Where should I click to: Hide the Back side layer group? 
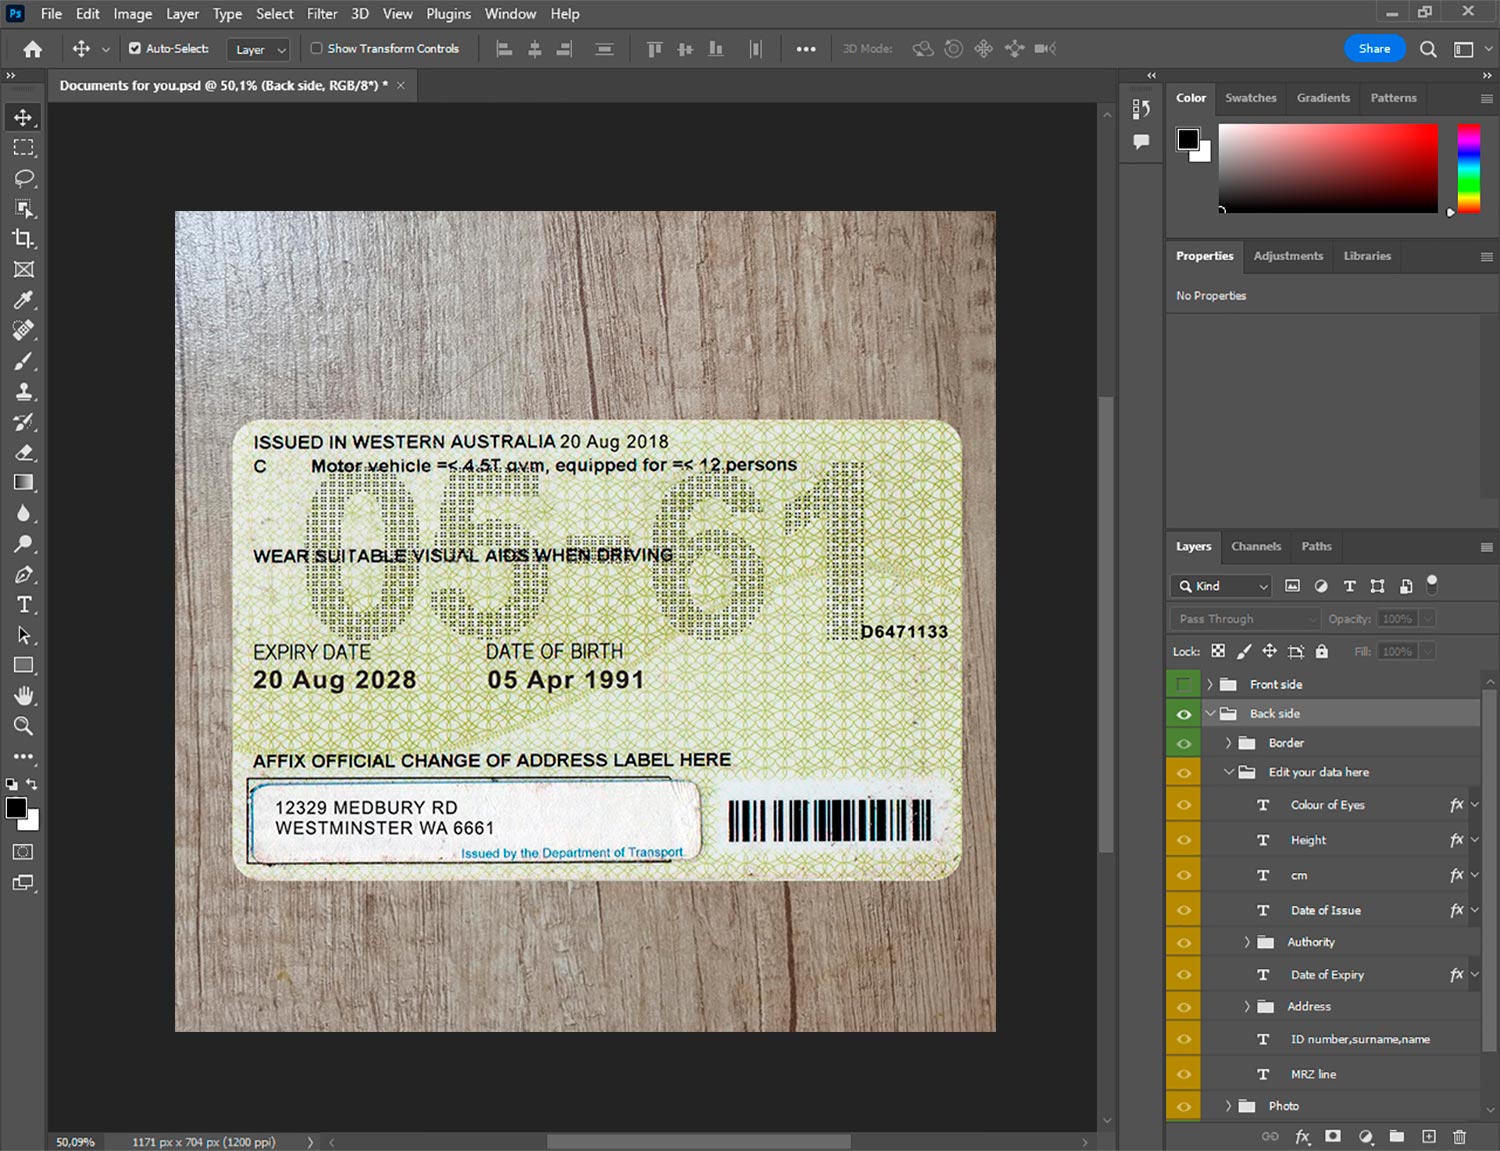(x=1184, y=714)
